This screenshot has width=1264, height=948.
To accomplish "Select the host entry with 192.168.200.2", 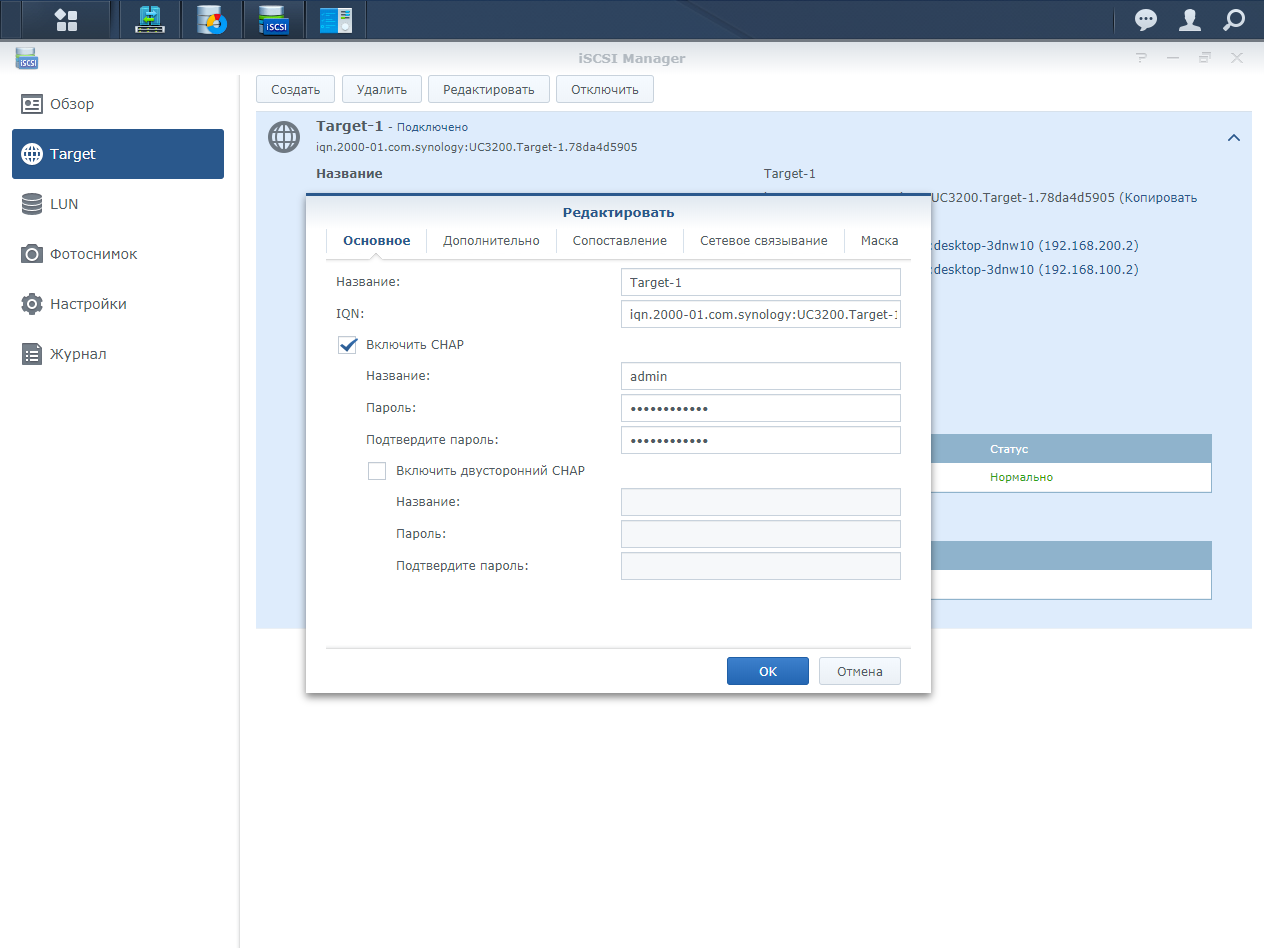I will pos(1035,245).
